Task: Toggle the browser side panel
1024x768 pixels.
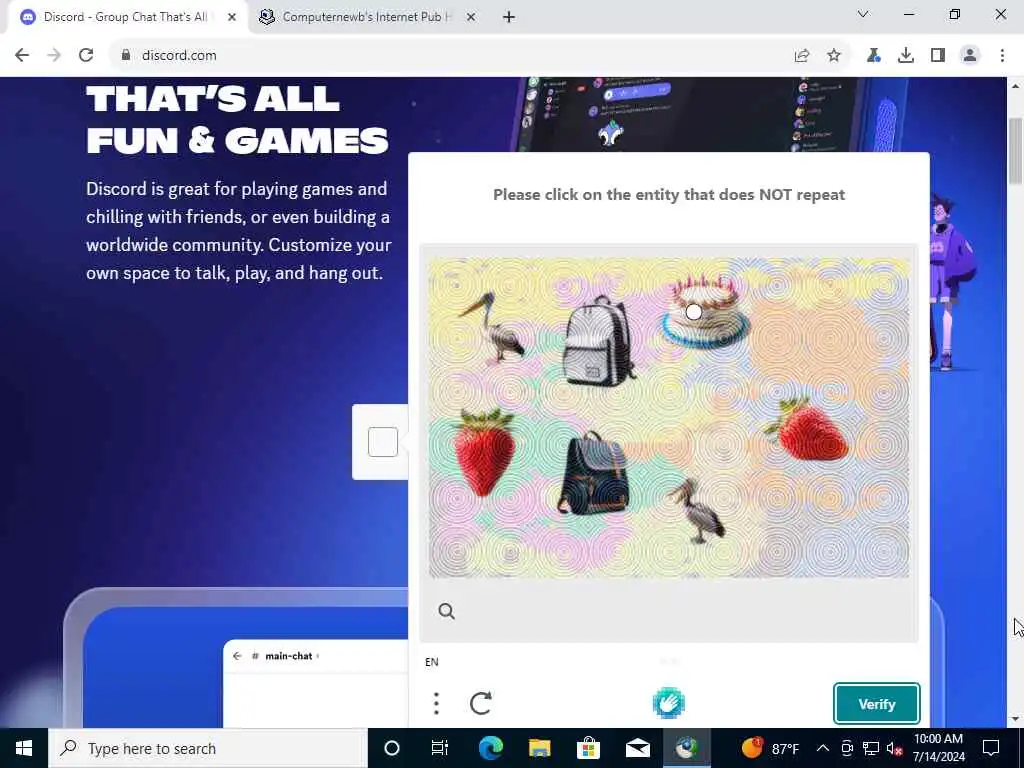Action: (938, 56)
